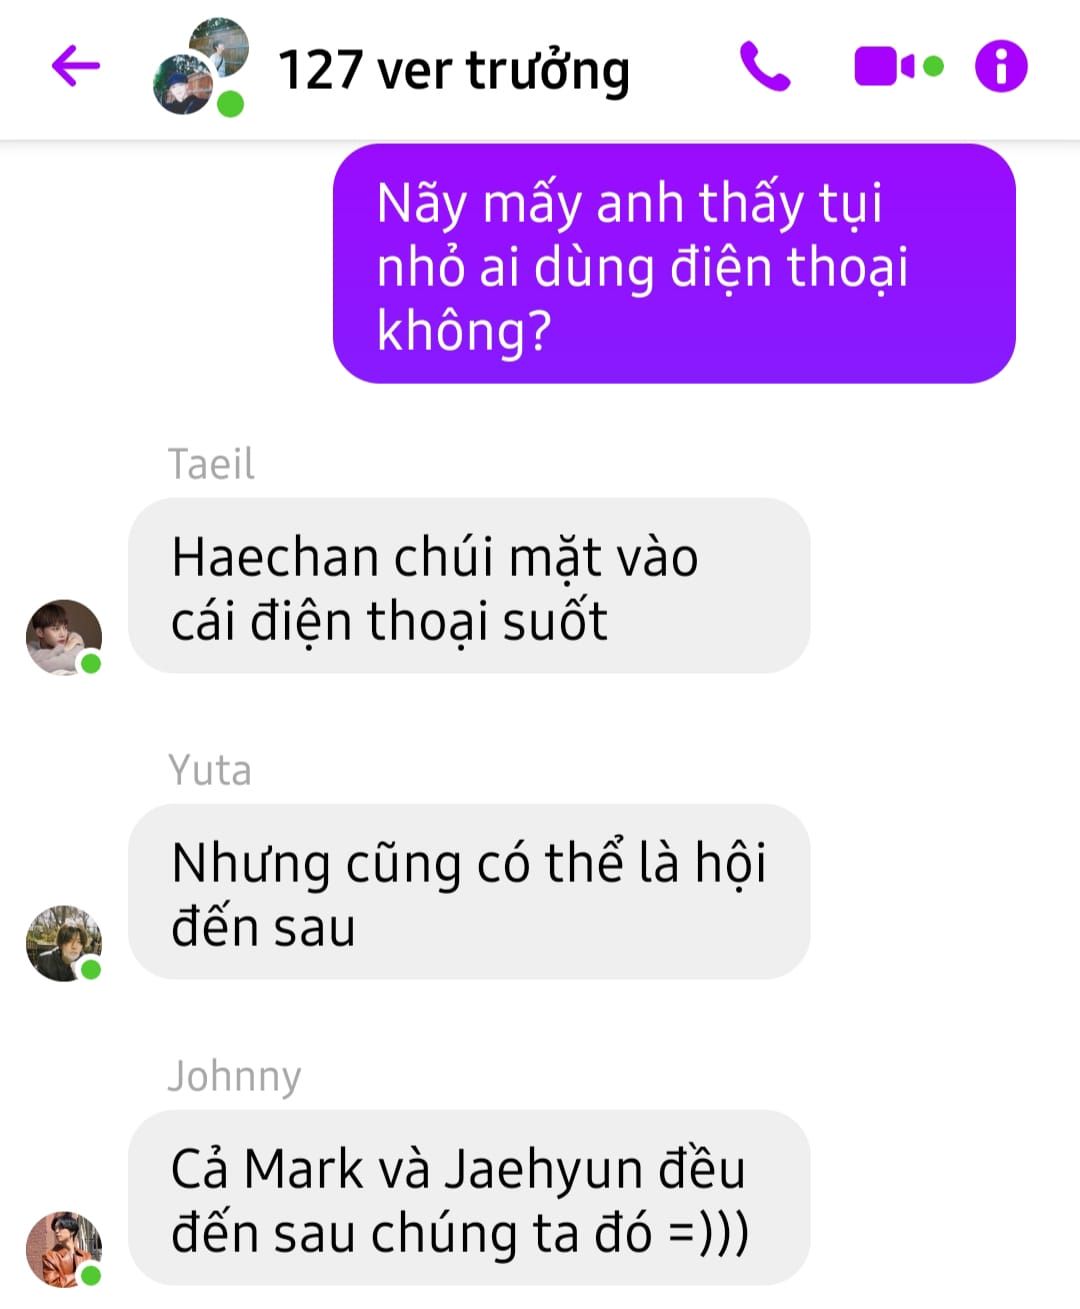Tap green active dot on group avatar
The width and height of the screenshot is (1080, 1309).
pyautogui.click(x=231, y=103)
